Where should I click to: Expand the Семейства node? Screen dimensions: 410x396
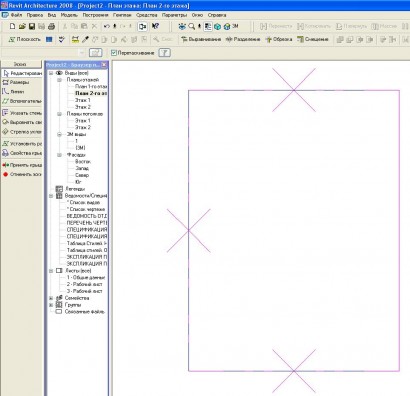point(51,298)
